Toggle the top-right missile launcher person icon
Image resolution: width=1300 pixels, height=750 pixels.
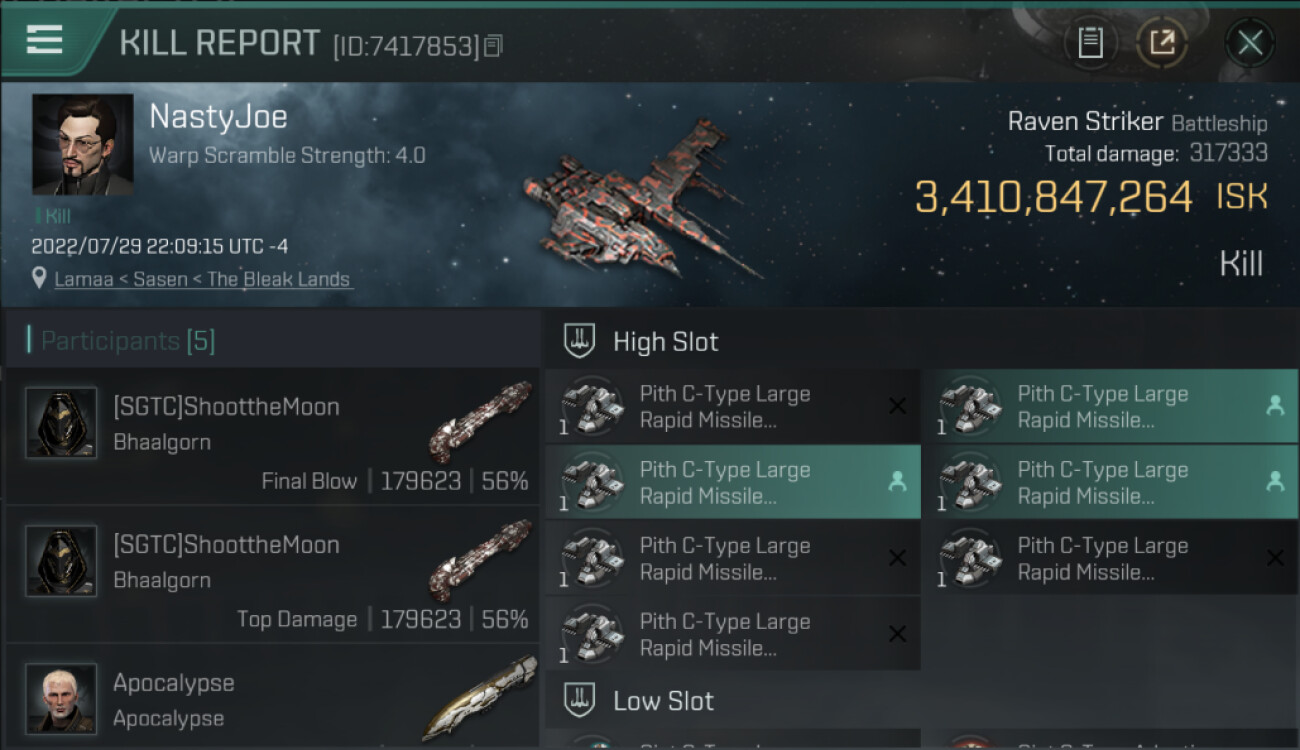pos(1275,406)
